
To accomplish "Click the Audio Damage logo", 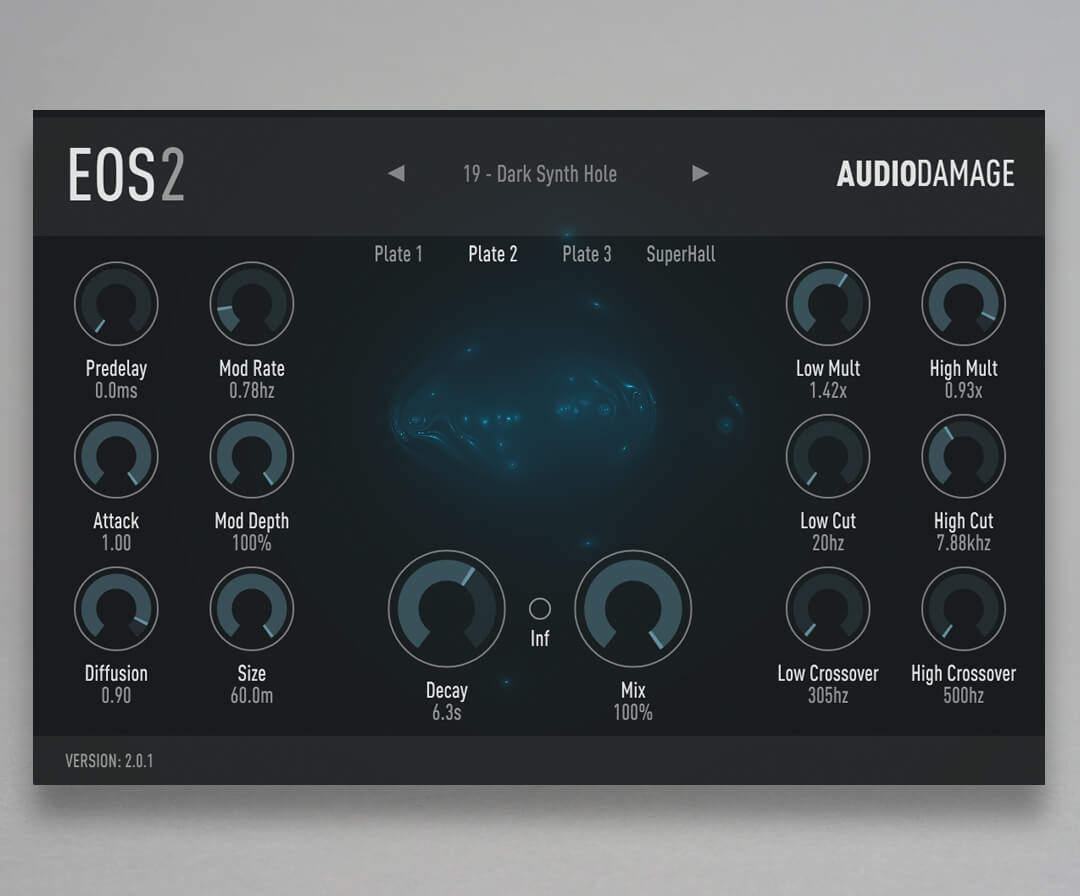I will tap(925, 174).
